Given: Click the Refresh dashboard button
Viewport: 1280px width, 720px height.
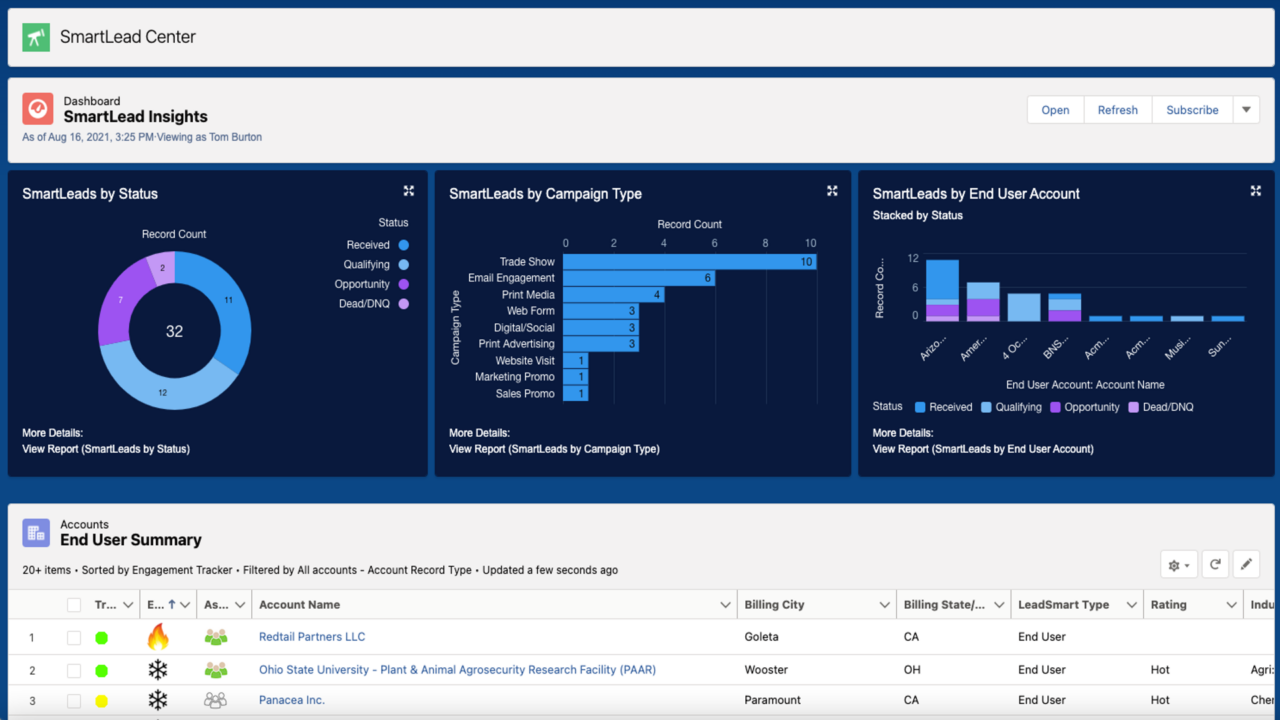Looking at the screenshot, I should click(x=1118, y=110).
